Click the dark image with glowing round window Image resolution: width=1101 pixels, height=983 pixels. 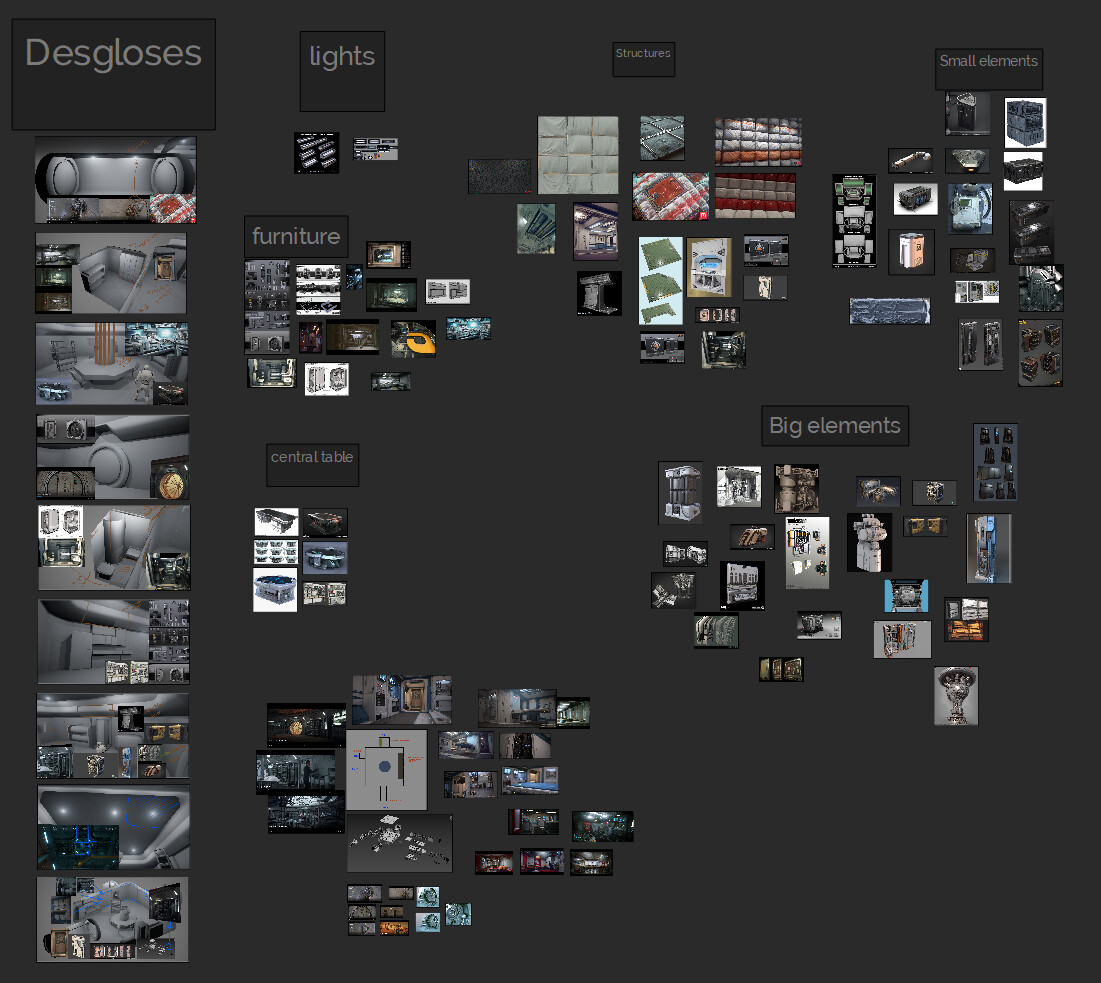[306, 725]
